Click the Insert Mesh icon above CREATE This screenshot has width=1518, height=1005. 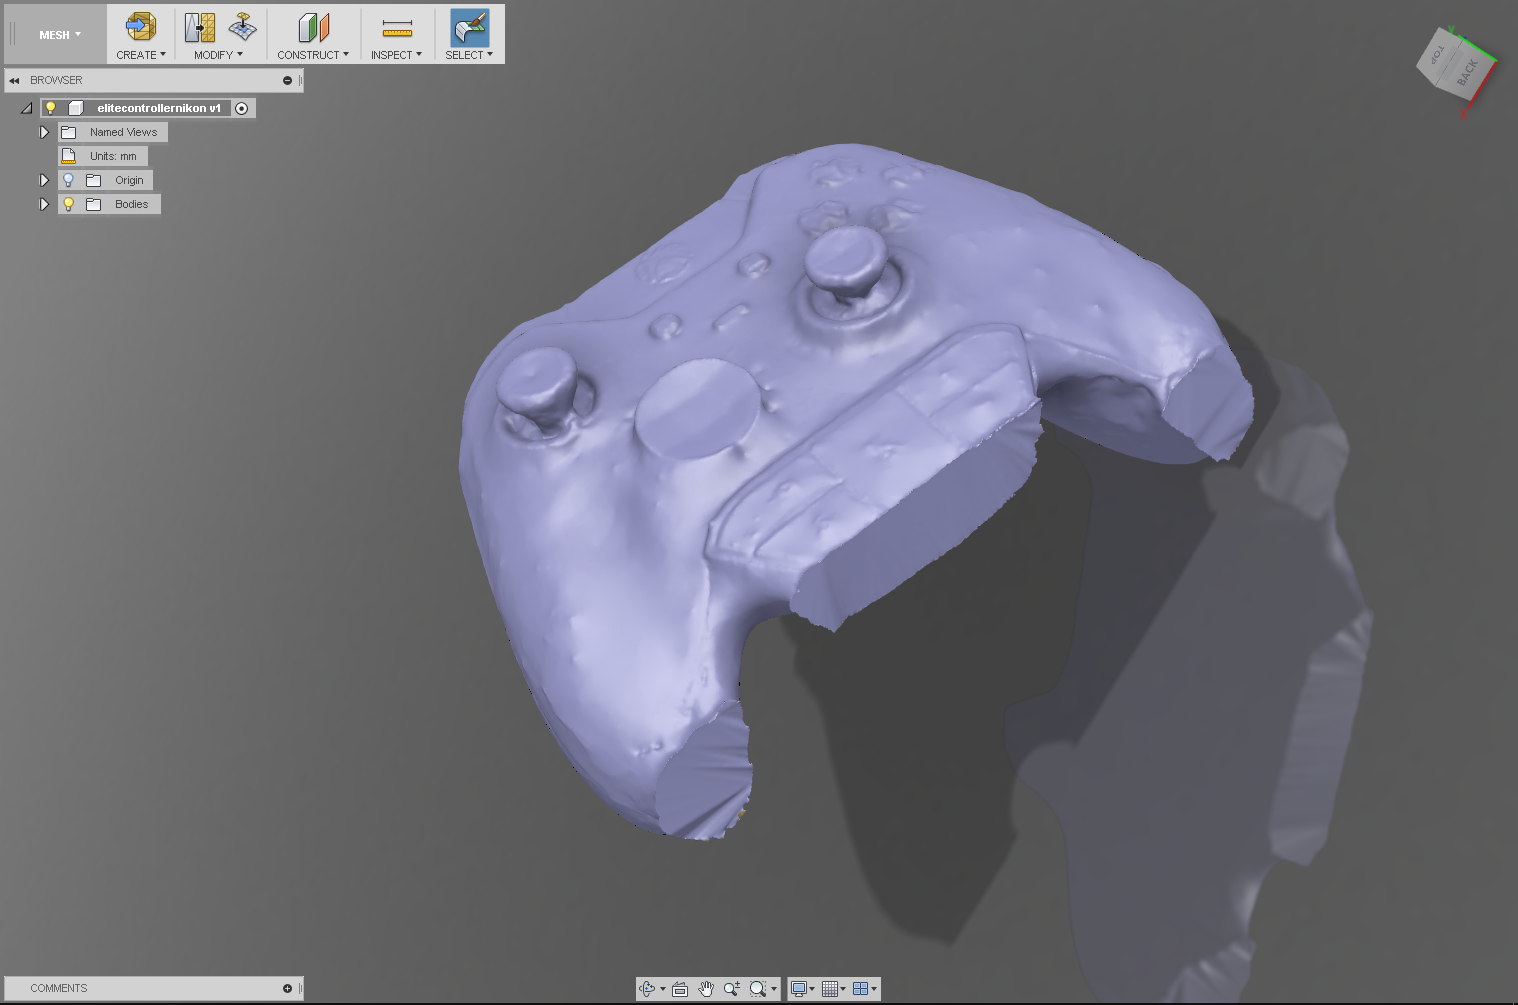tap(141, 27)
